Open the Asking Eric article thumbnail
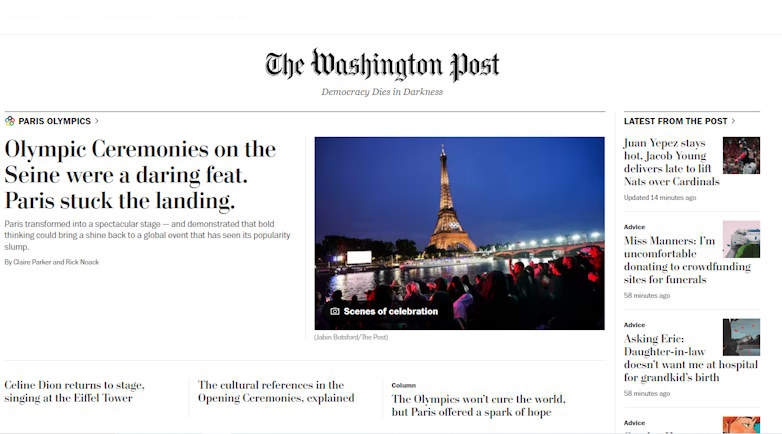 tap(741, 337)
